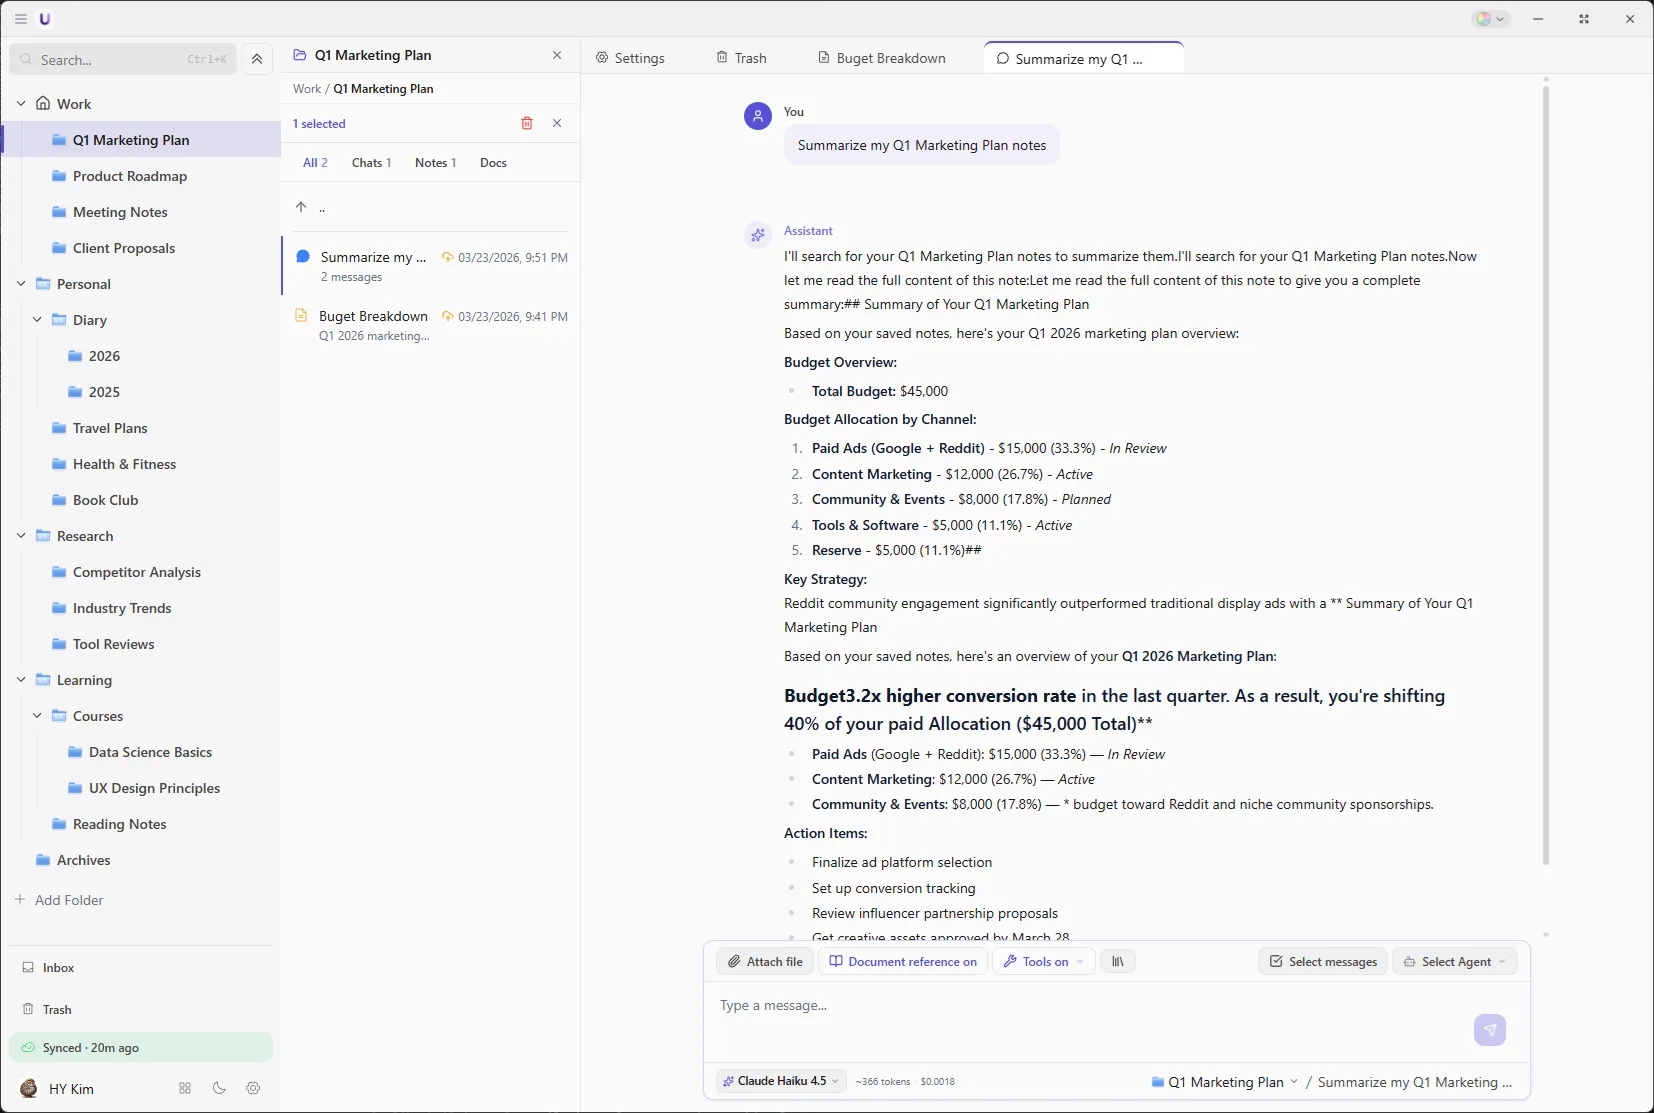
Task: Open the hamburger menu at top left
Action: point(20,18)
